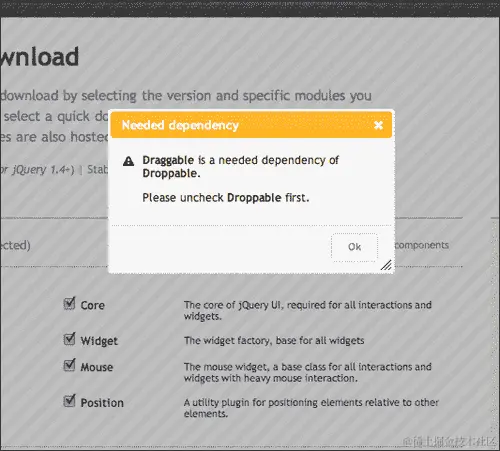This screenshot has height=451, width=500.
Task: Toggle the Position checkbox
Action: 69,401
